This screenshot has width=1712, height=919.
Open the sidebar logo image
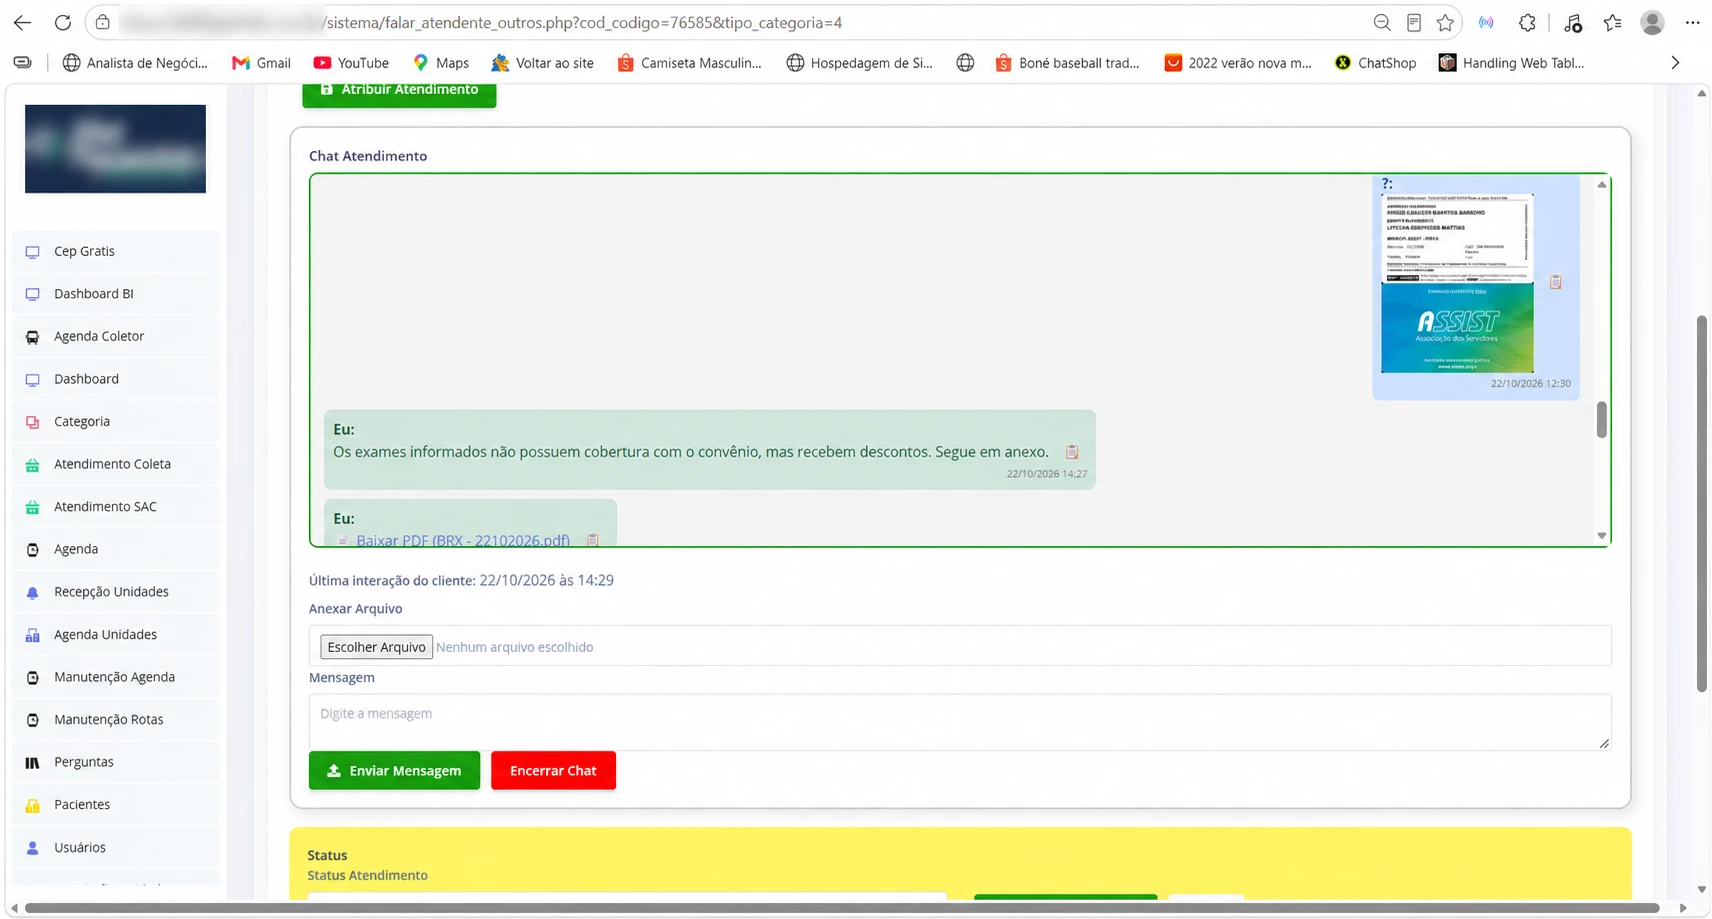(115, 149)
